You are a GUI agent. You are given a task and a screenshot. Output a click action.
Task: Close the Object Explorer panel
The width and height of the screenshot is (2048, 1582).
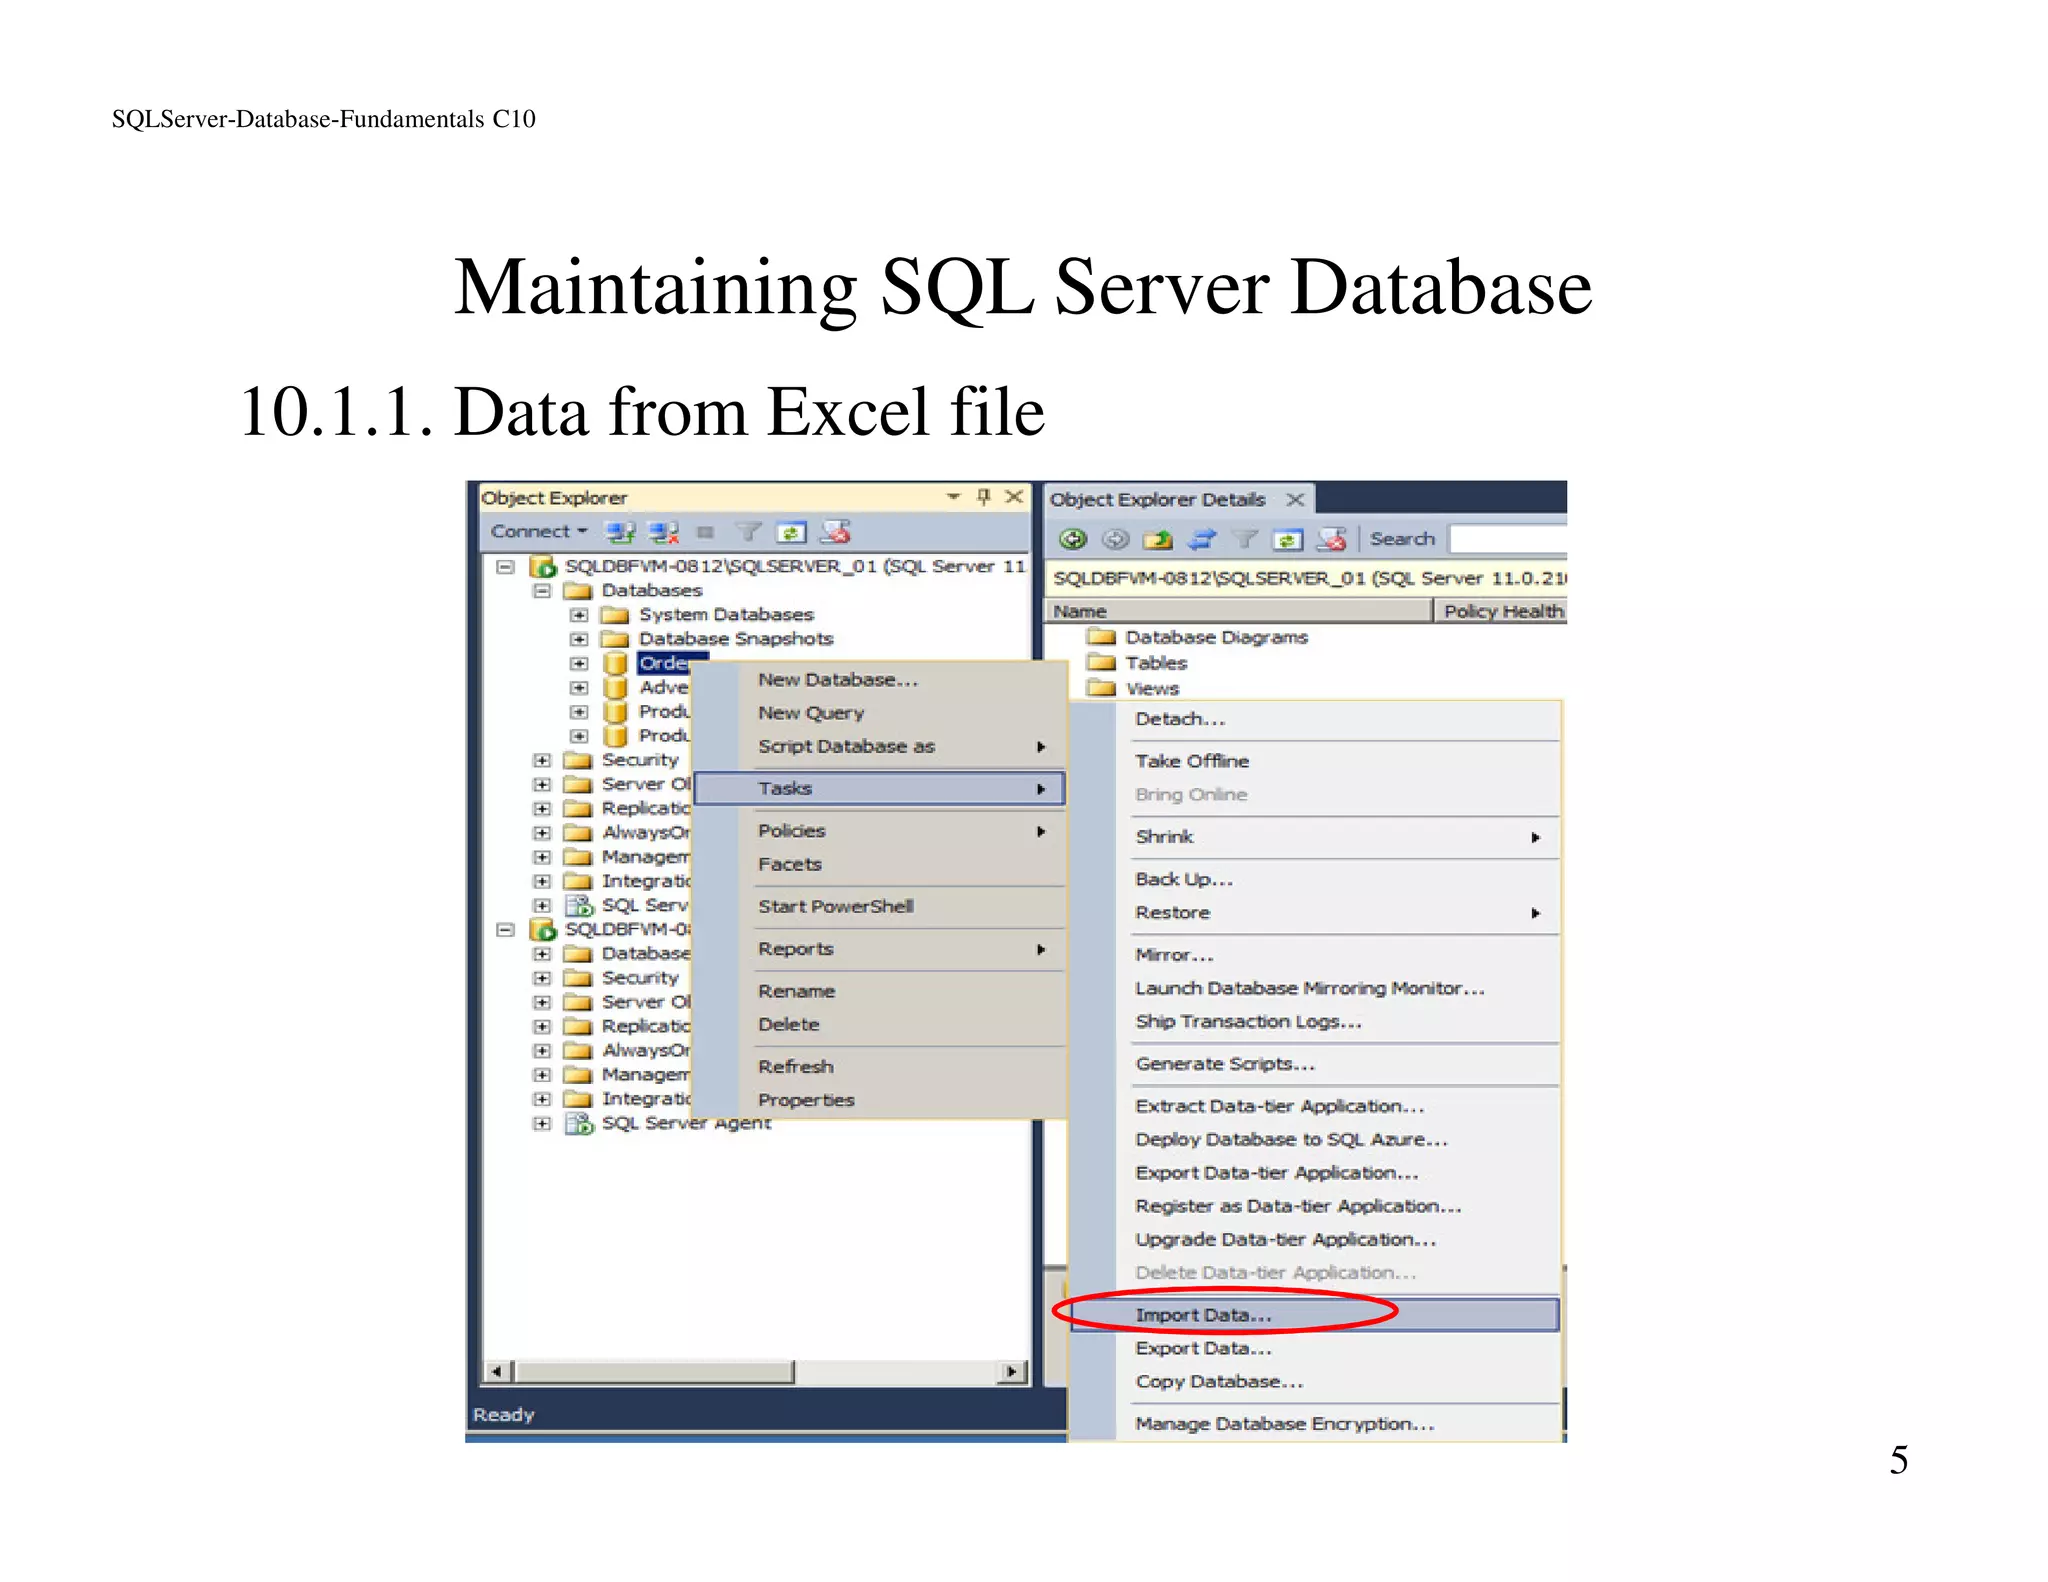click(x=1014, y=497)
